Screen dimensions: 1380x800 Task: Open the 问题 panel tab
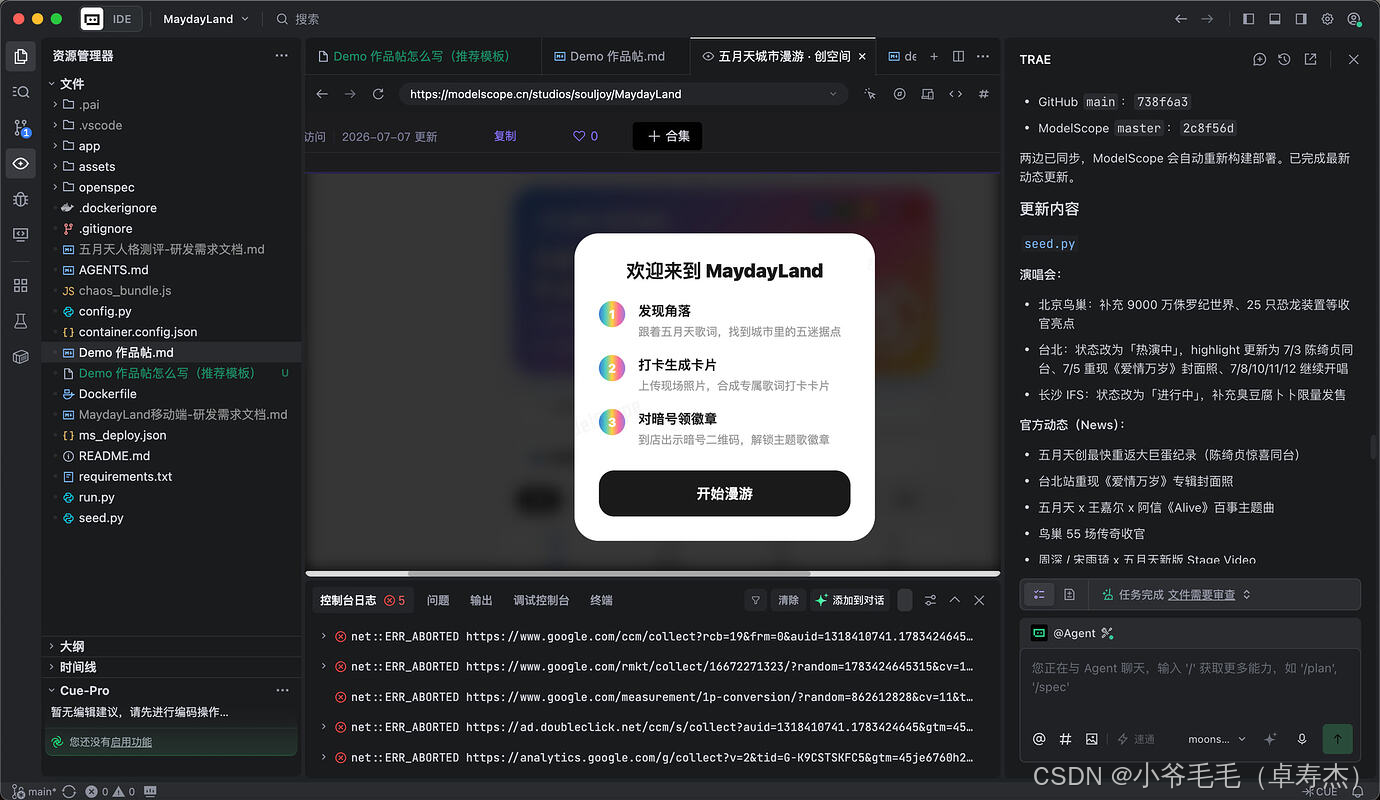coord(438,600)
